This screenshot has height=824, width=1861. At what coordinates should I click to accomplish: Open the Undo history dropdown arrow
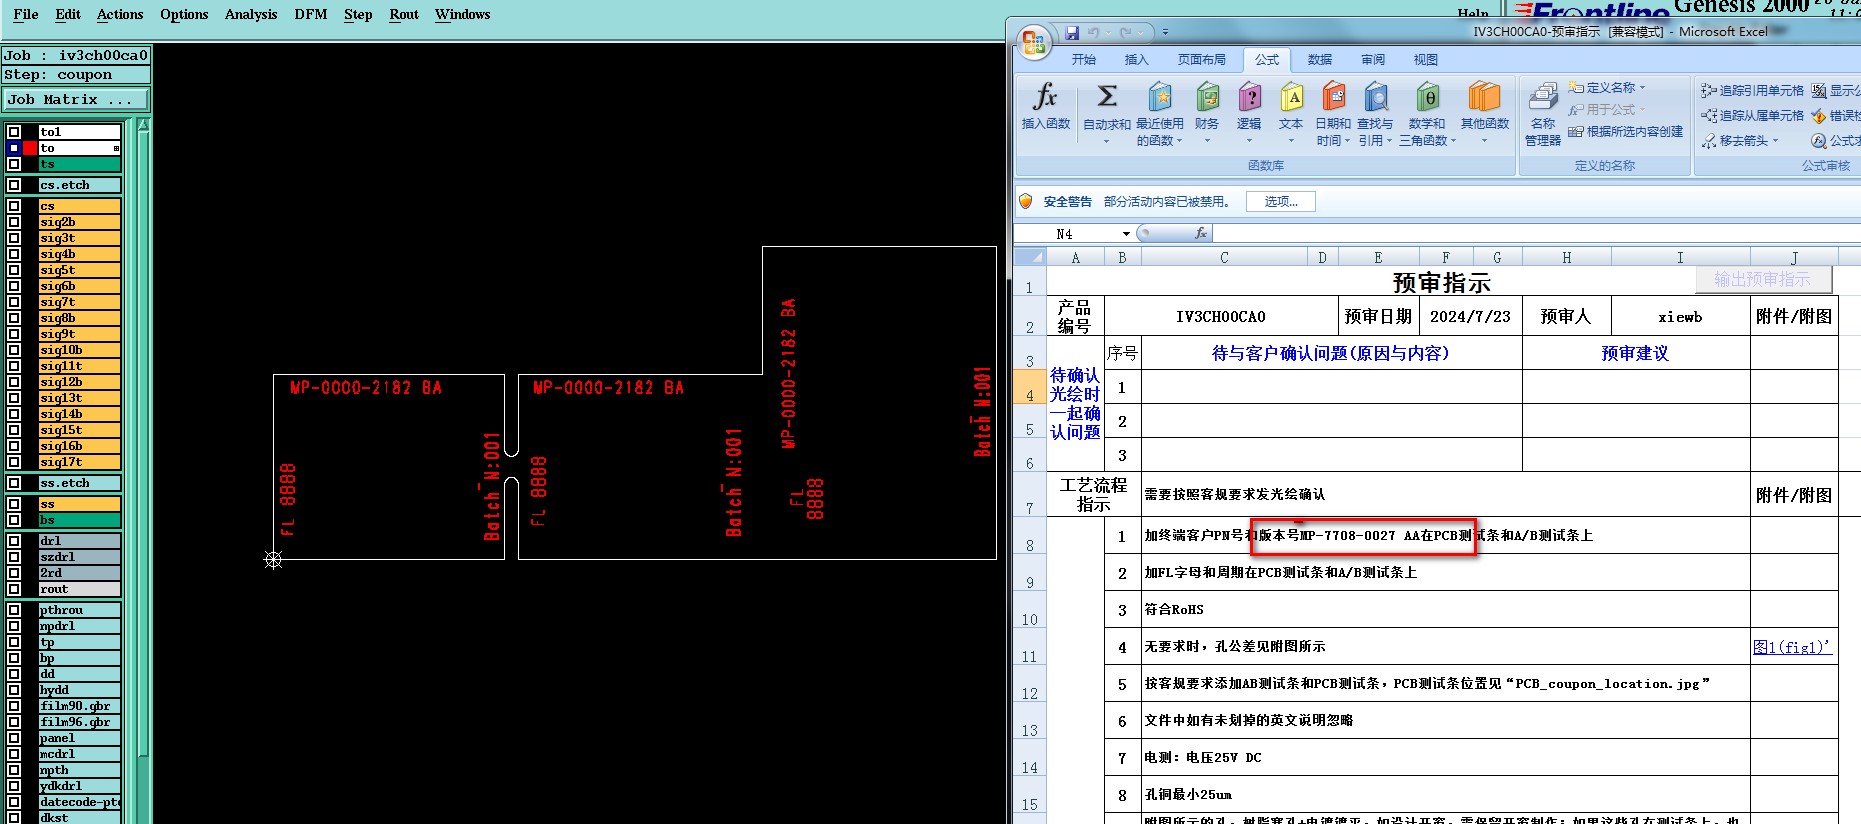point(1107,33)
